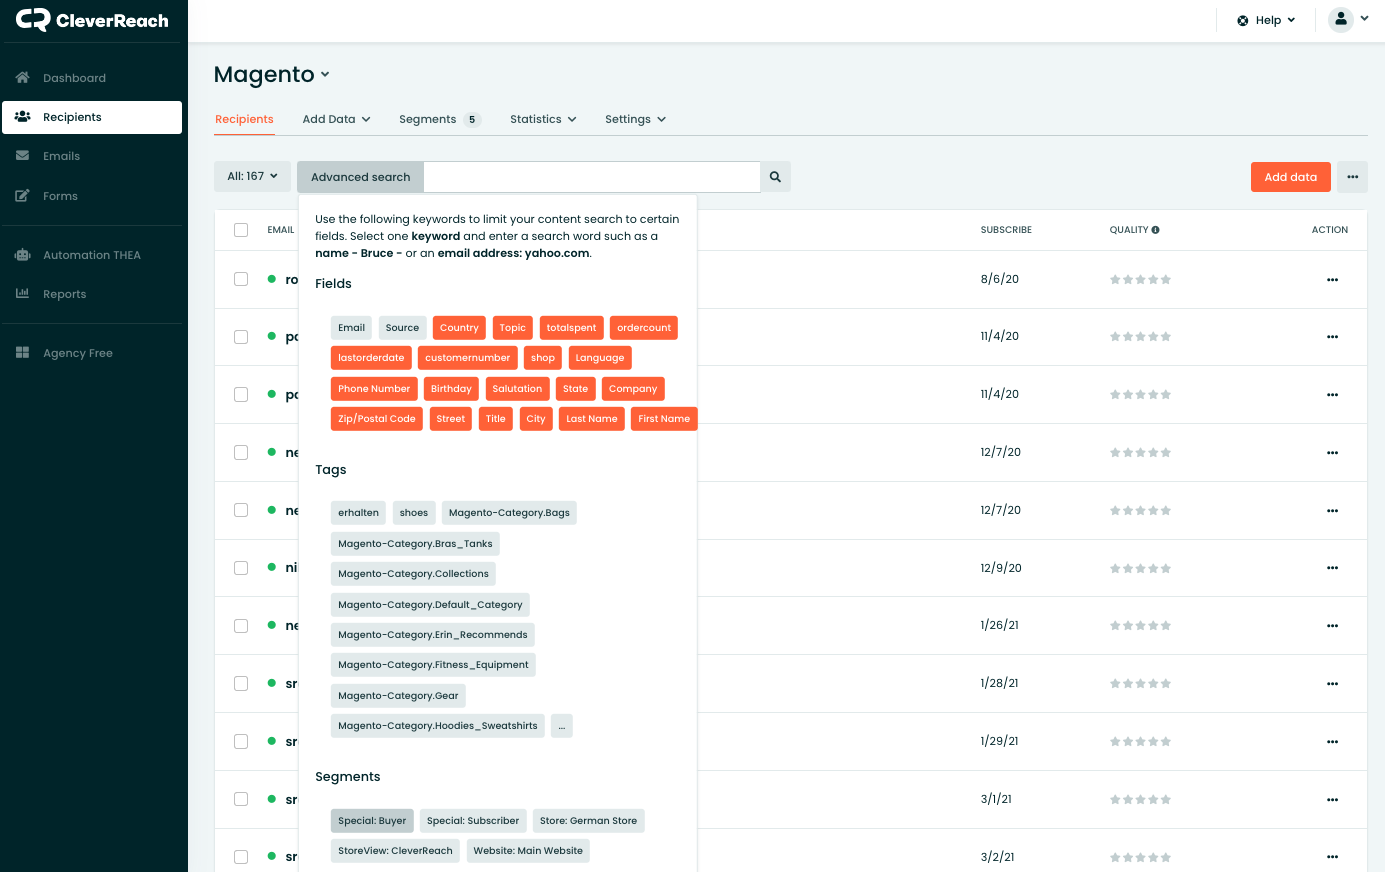This screenshot has width=1385, height=872.
Task: Check the 12/9/20 recipient row checkbox
Action: 241,568
